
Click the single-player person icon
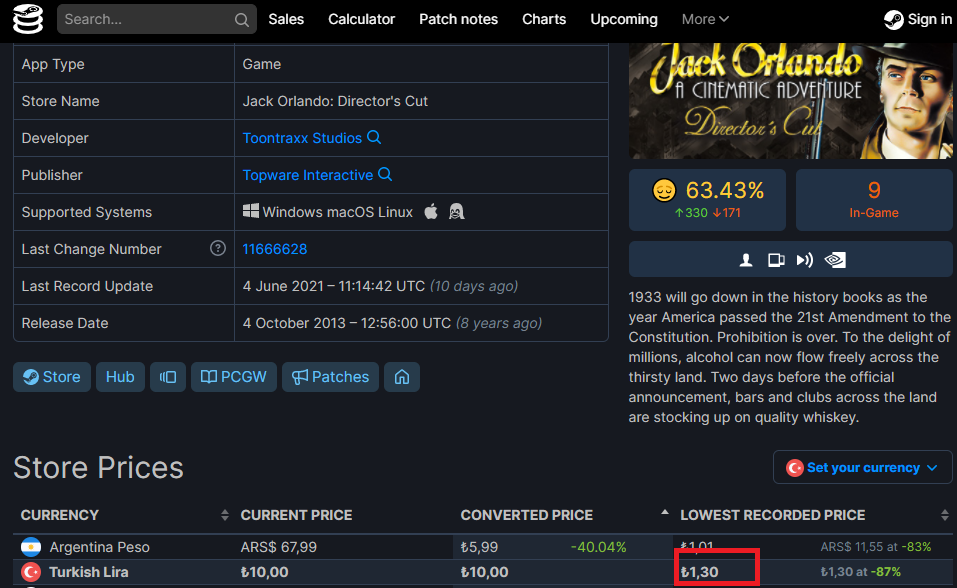(746, 260)
